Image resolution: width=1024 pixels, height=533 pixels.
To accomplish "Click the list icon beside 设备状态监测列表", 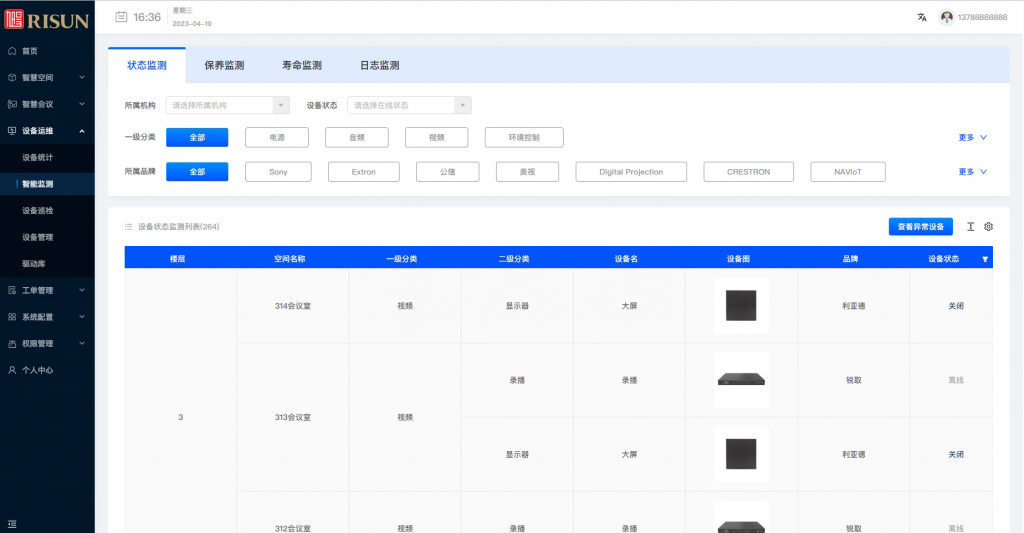I will [129, 227].
